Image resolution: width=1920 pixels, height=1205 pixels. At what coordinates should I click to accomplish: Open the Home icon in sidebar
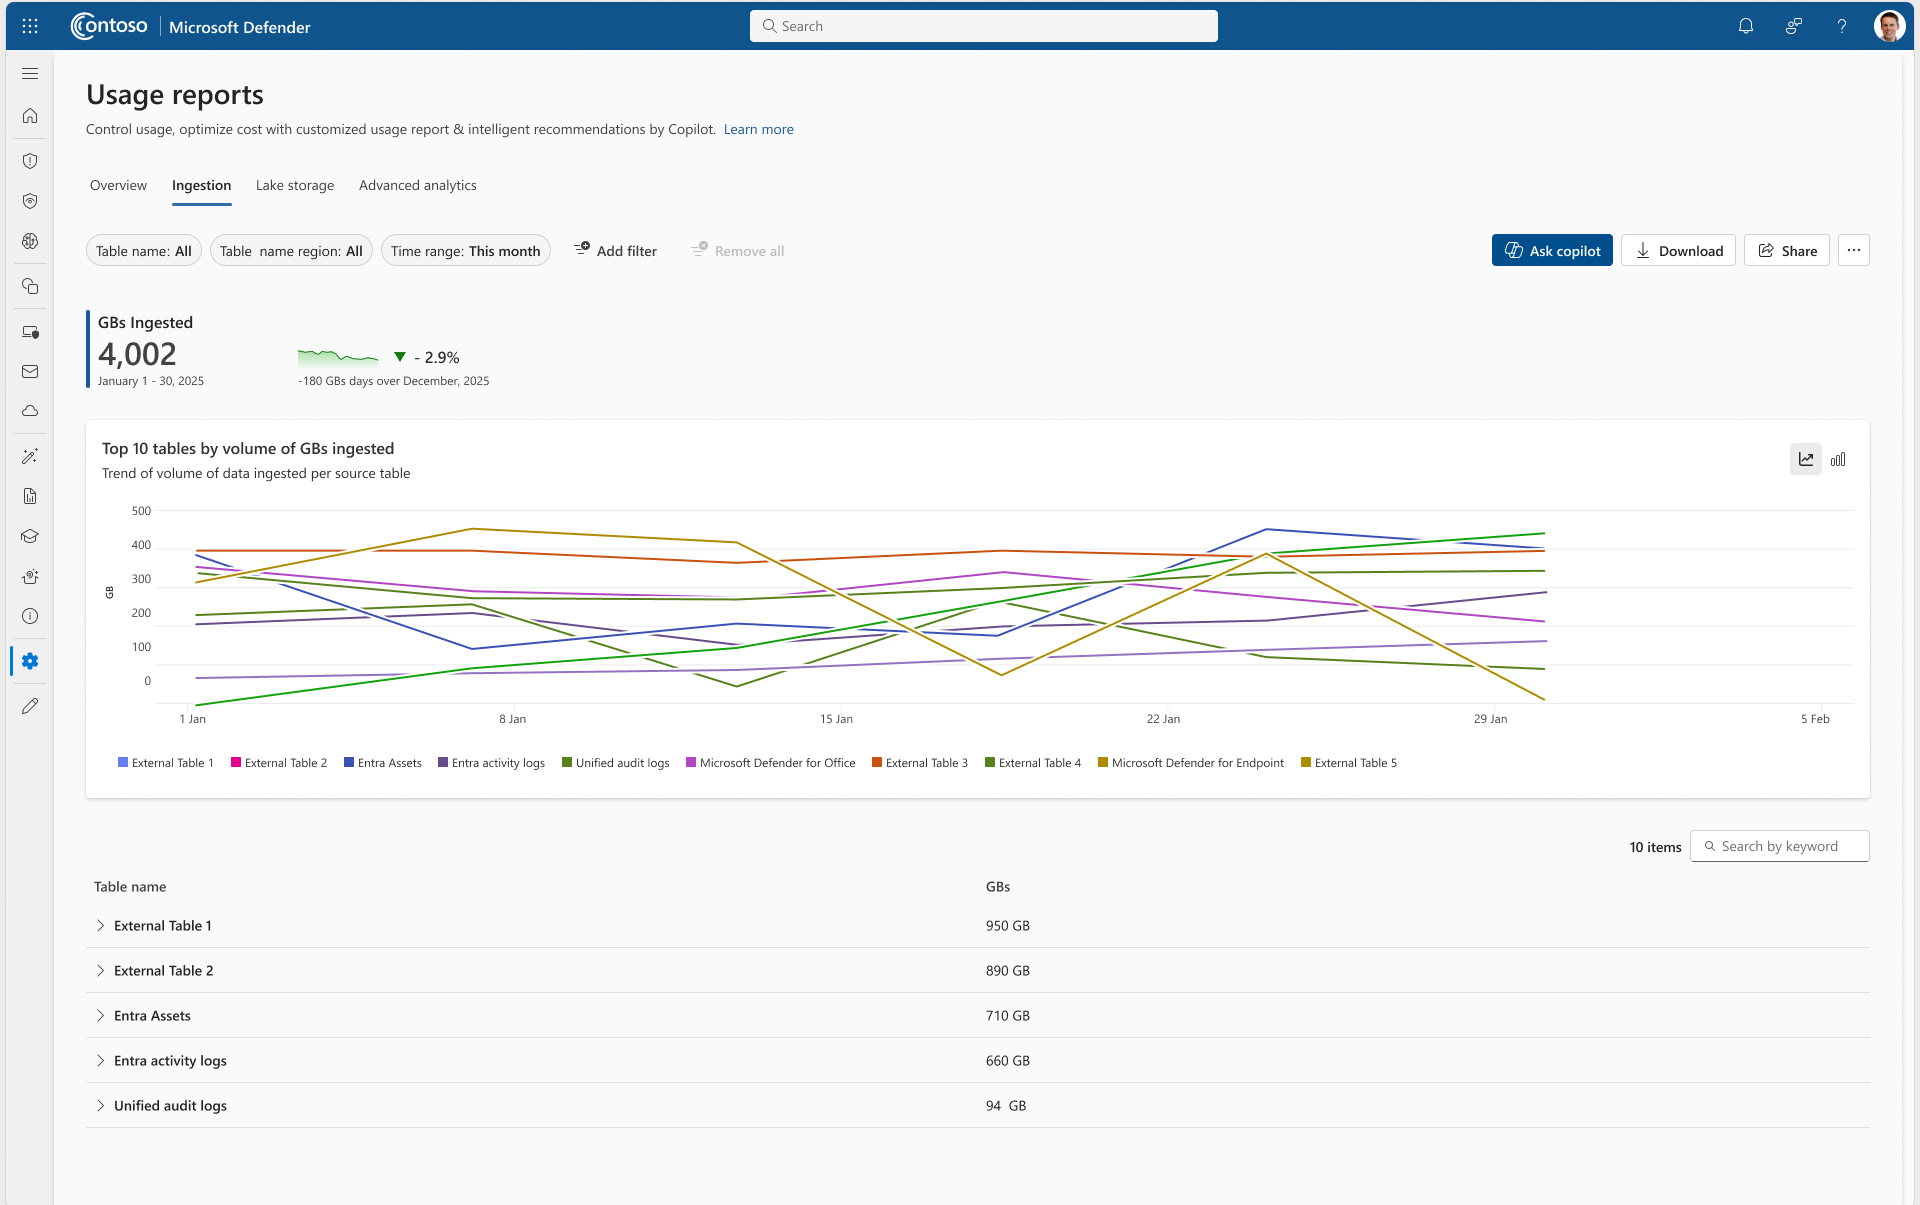pyautogui.click(x=30, y=116)
